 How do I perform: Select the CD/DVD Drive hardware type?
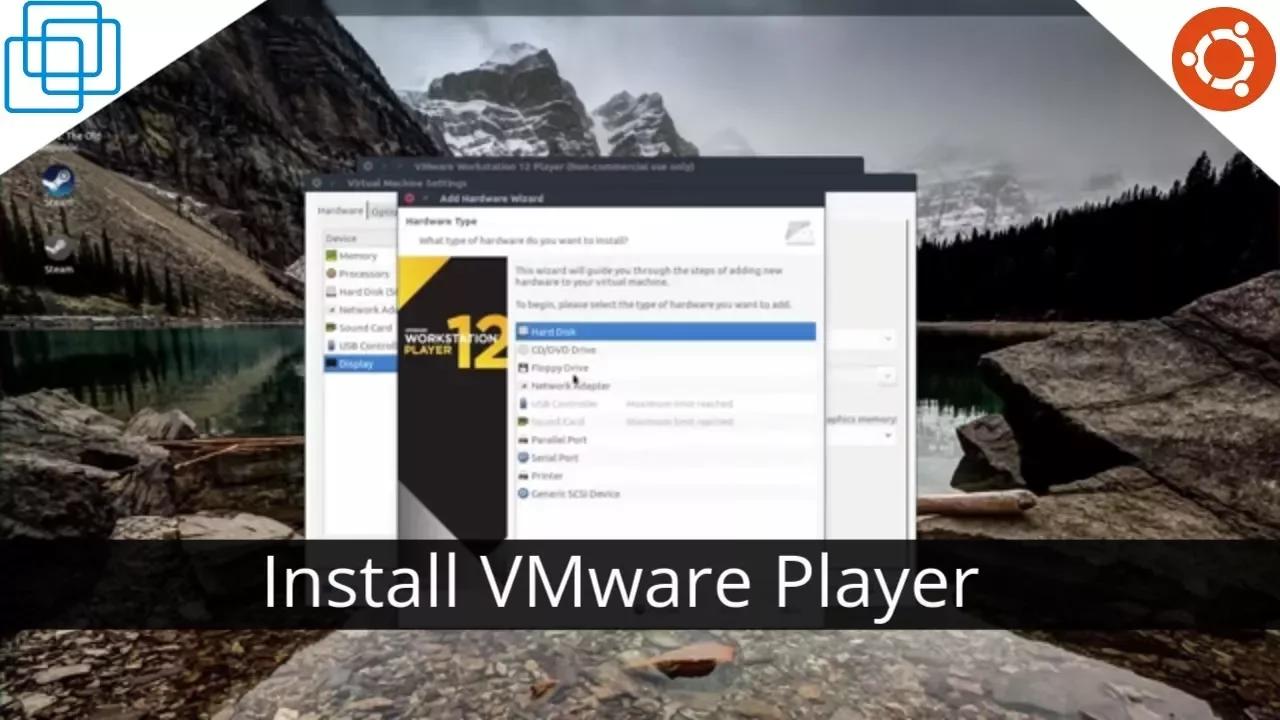pos(560,349)
